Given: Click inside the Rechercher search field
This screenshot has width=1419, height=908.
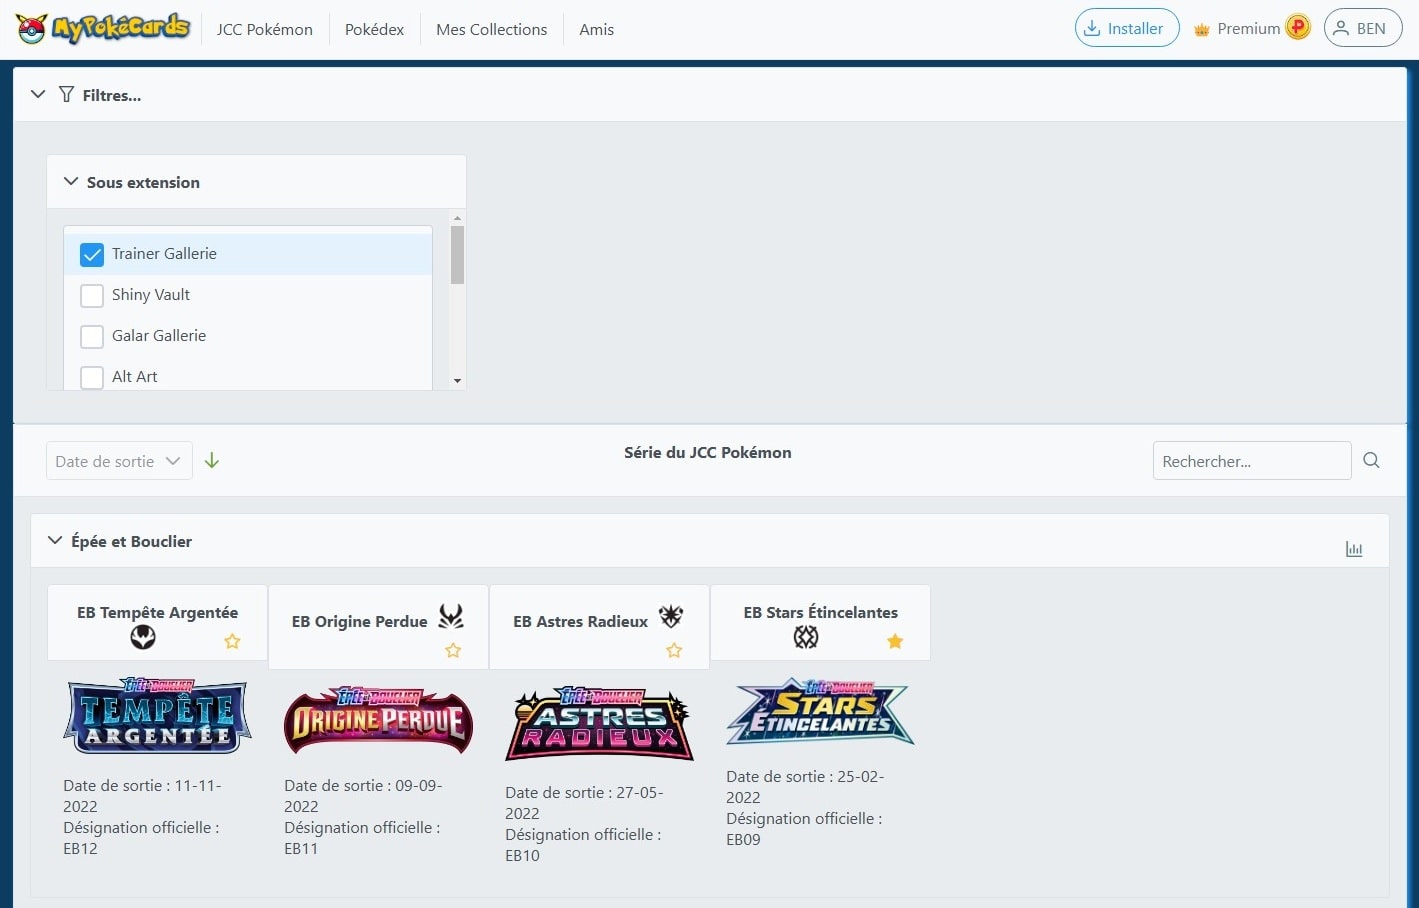Looking at the screenshot, I should tap(1250, 460).
